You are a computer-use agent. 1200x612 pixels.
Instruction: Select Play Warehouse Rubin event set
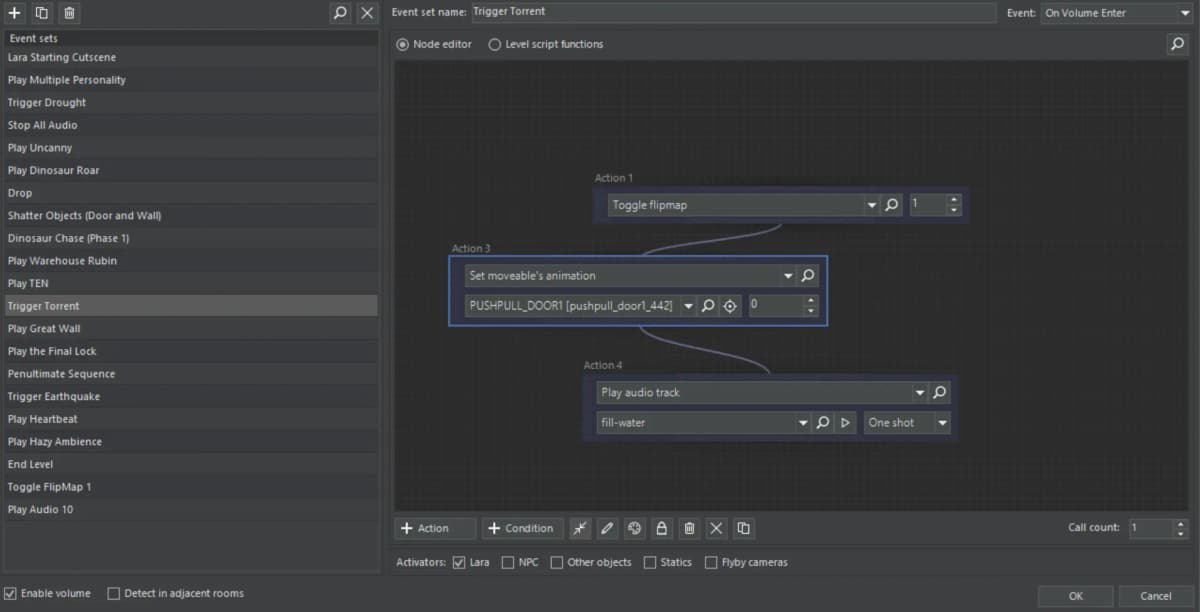tap(190, 261)
